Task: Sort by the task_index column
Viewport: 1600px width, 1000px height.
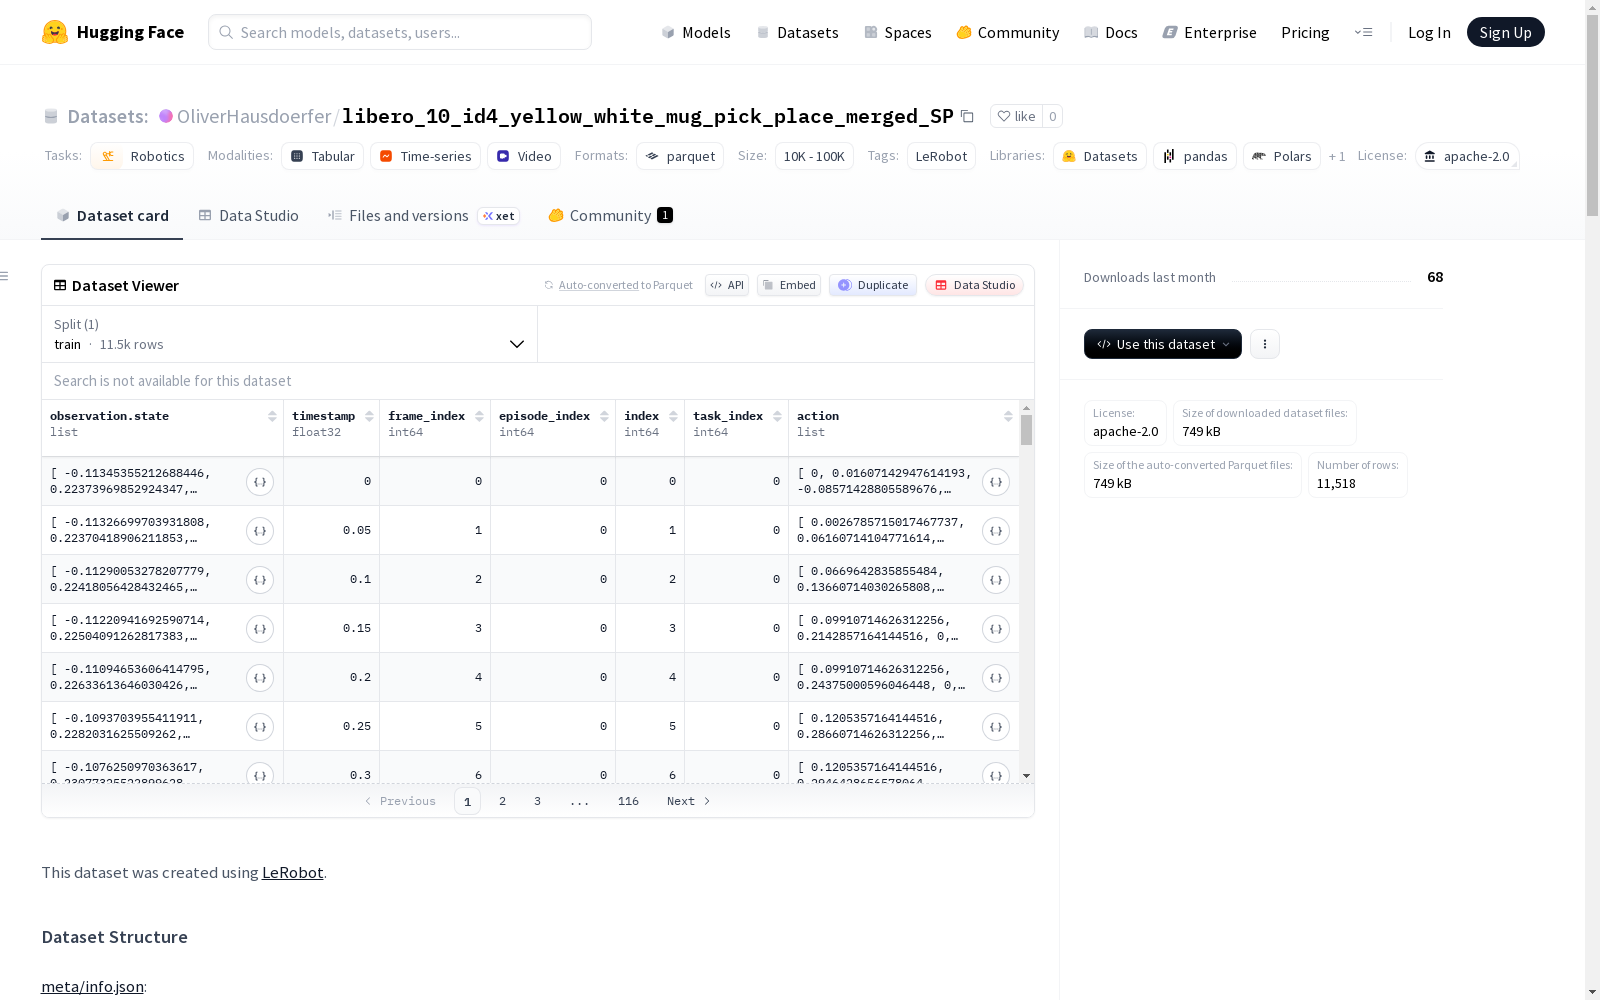Action: coord(777,416)
